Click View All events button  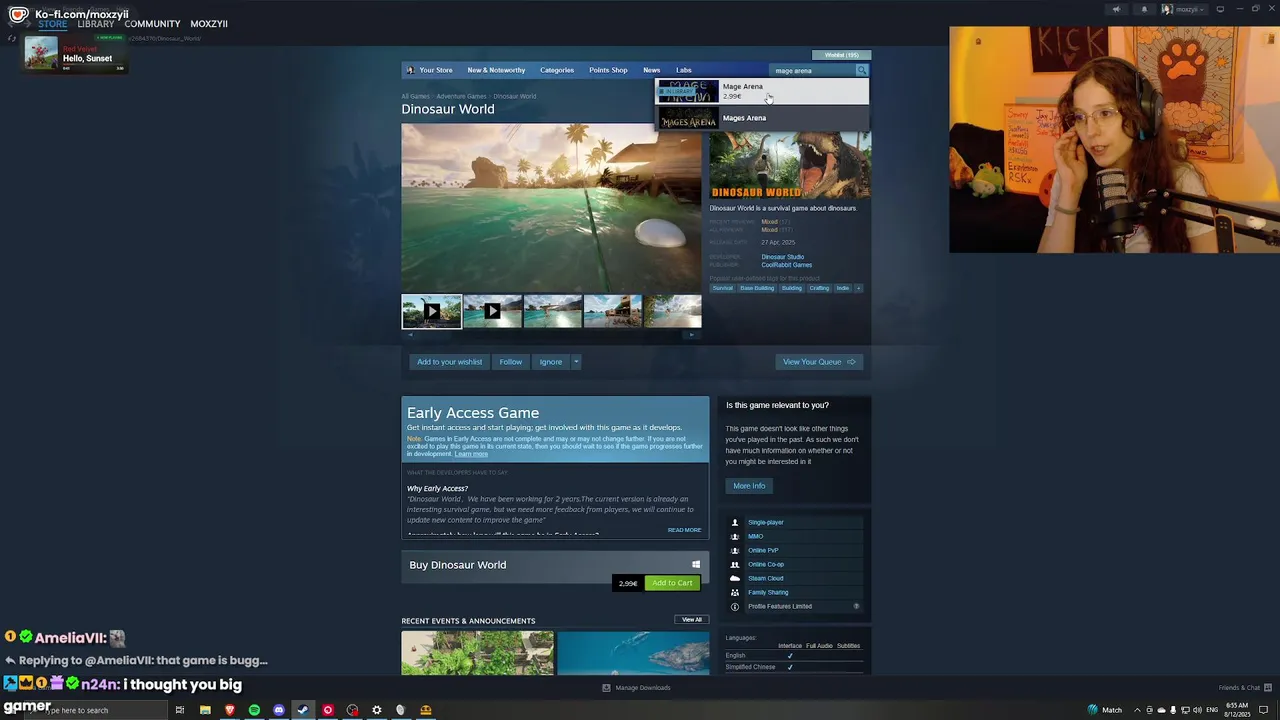pos(692,620)
